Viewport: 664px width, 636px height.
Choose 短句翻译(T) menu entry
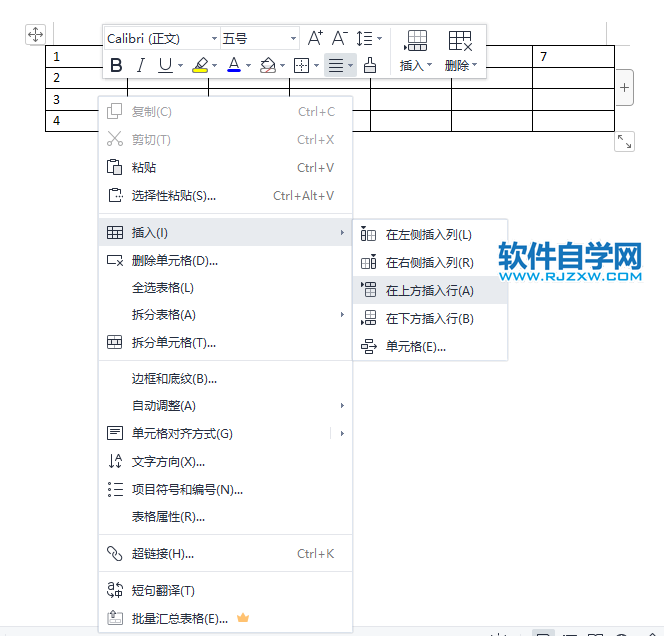[225, 590]
